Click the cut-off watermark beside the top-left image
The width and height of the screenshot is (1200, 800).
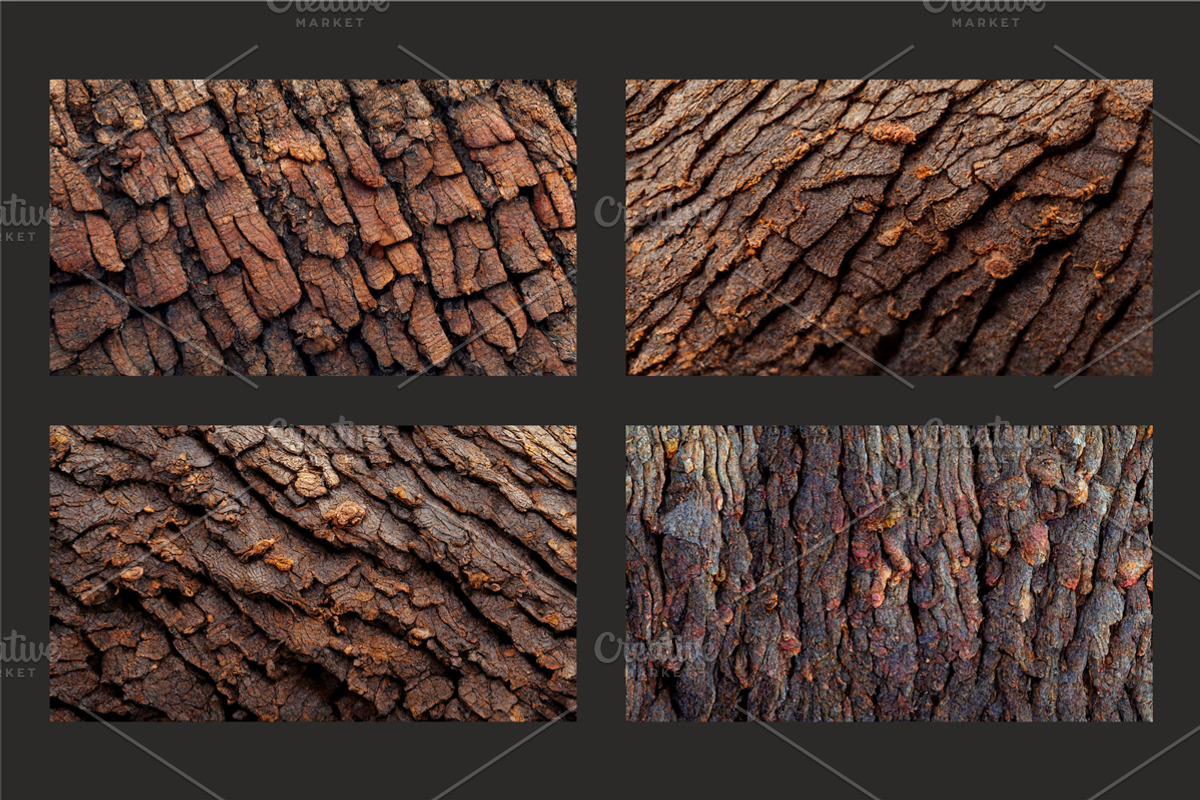point(25,220)
